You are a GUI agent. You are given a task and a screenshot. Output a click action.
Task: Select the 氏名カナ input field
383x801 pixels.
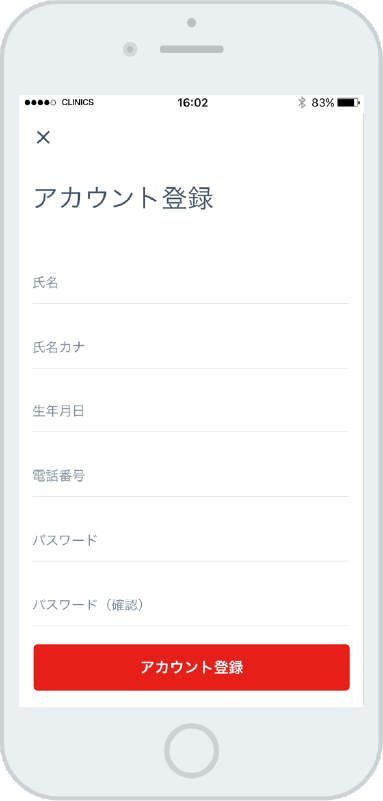(190, 348)
